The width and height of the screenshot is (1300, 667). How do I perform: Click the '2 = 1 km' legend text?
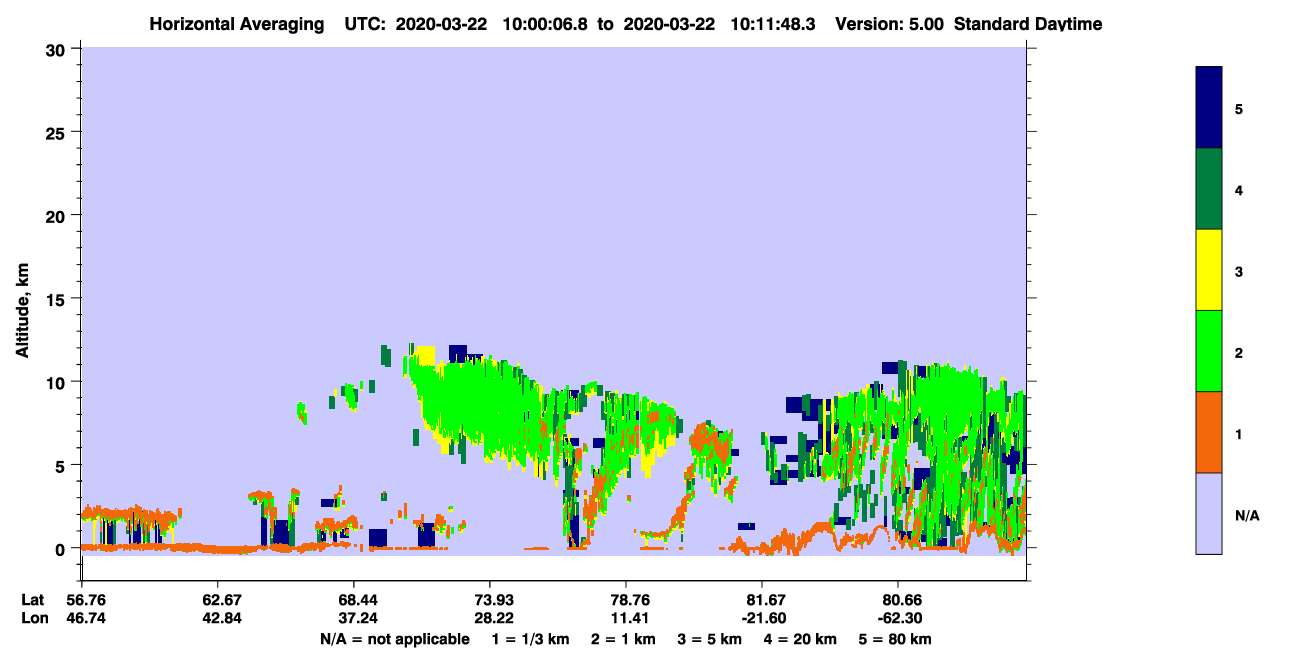623,639
